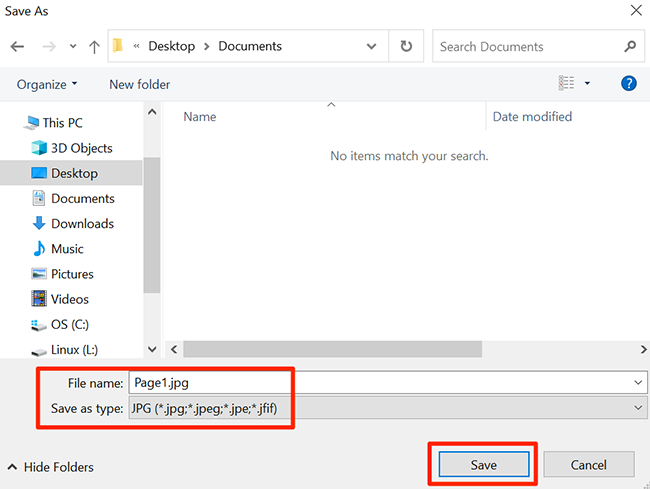Click the File name text field
The width and height of the screenshot is (650, 489).
[x=380, y=382]
